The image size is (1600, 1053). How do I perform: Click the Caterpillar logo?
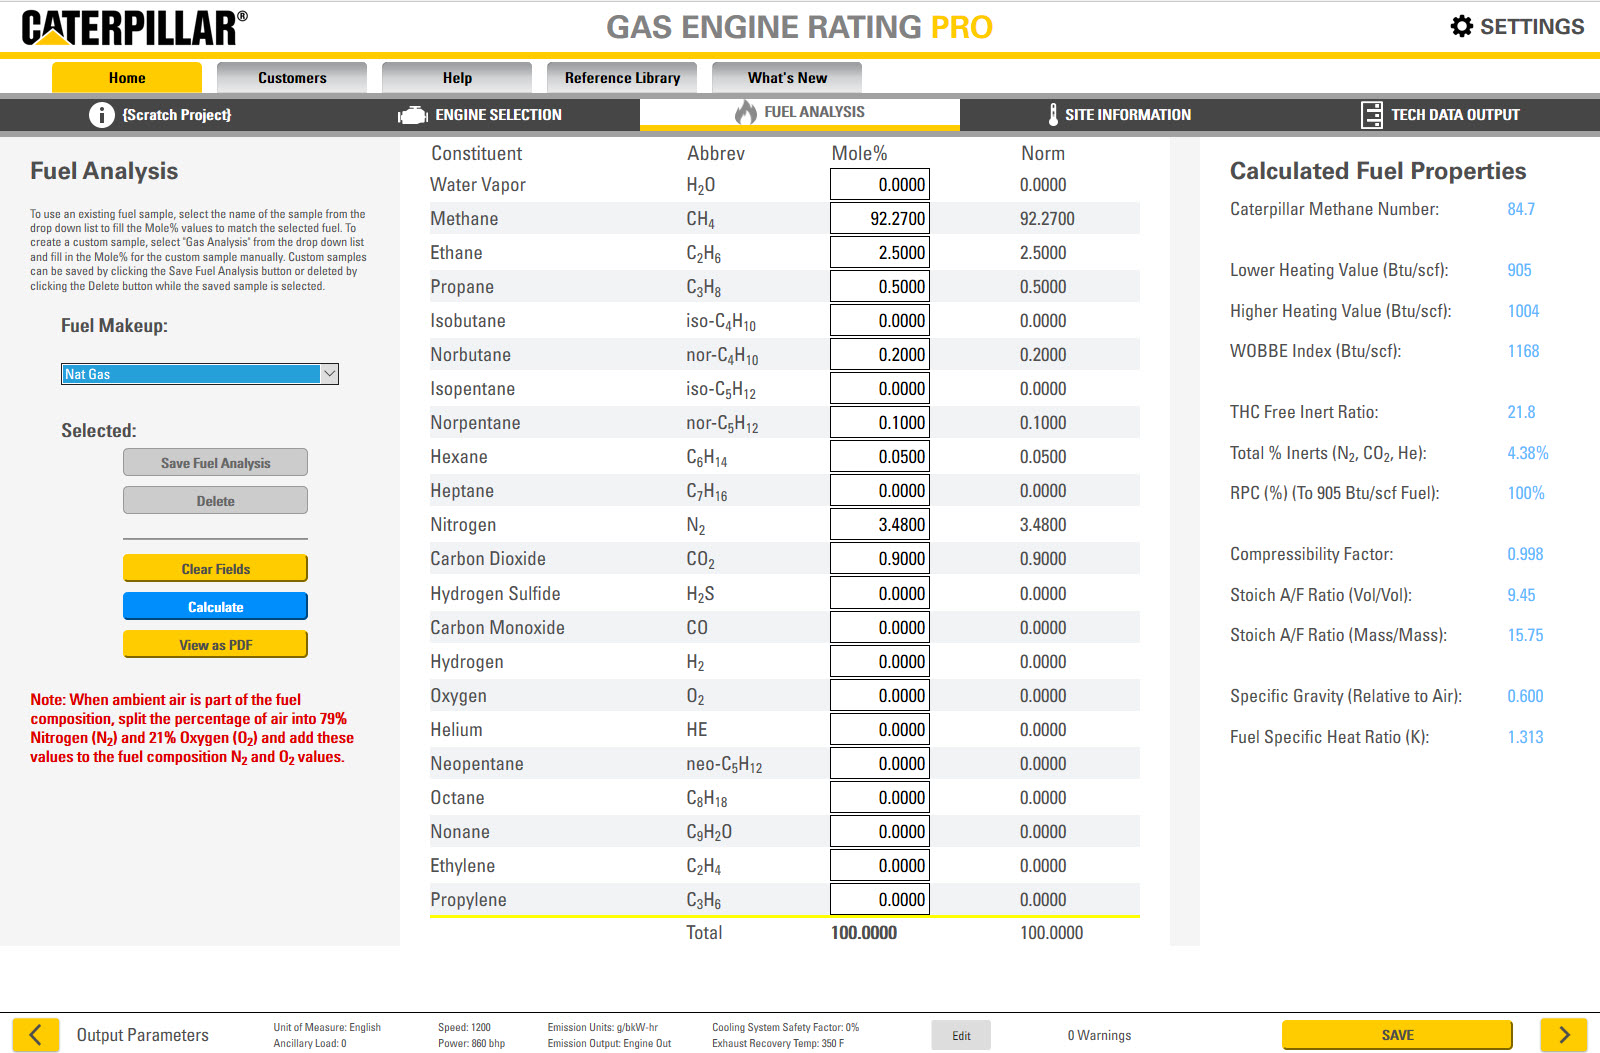(135, 28)
